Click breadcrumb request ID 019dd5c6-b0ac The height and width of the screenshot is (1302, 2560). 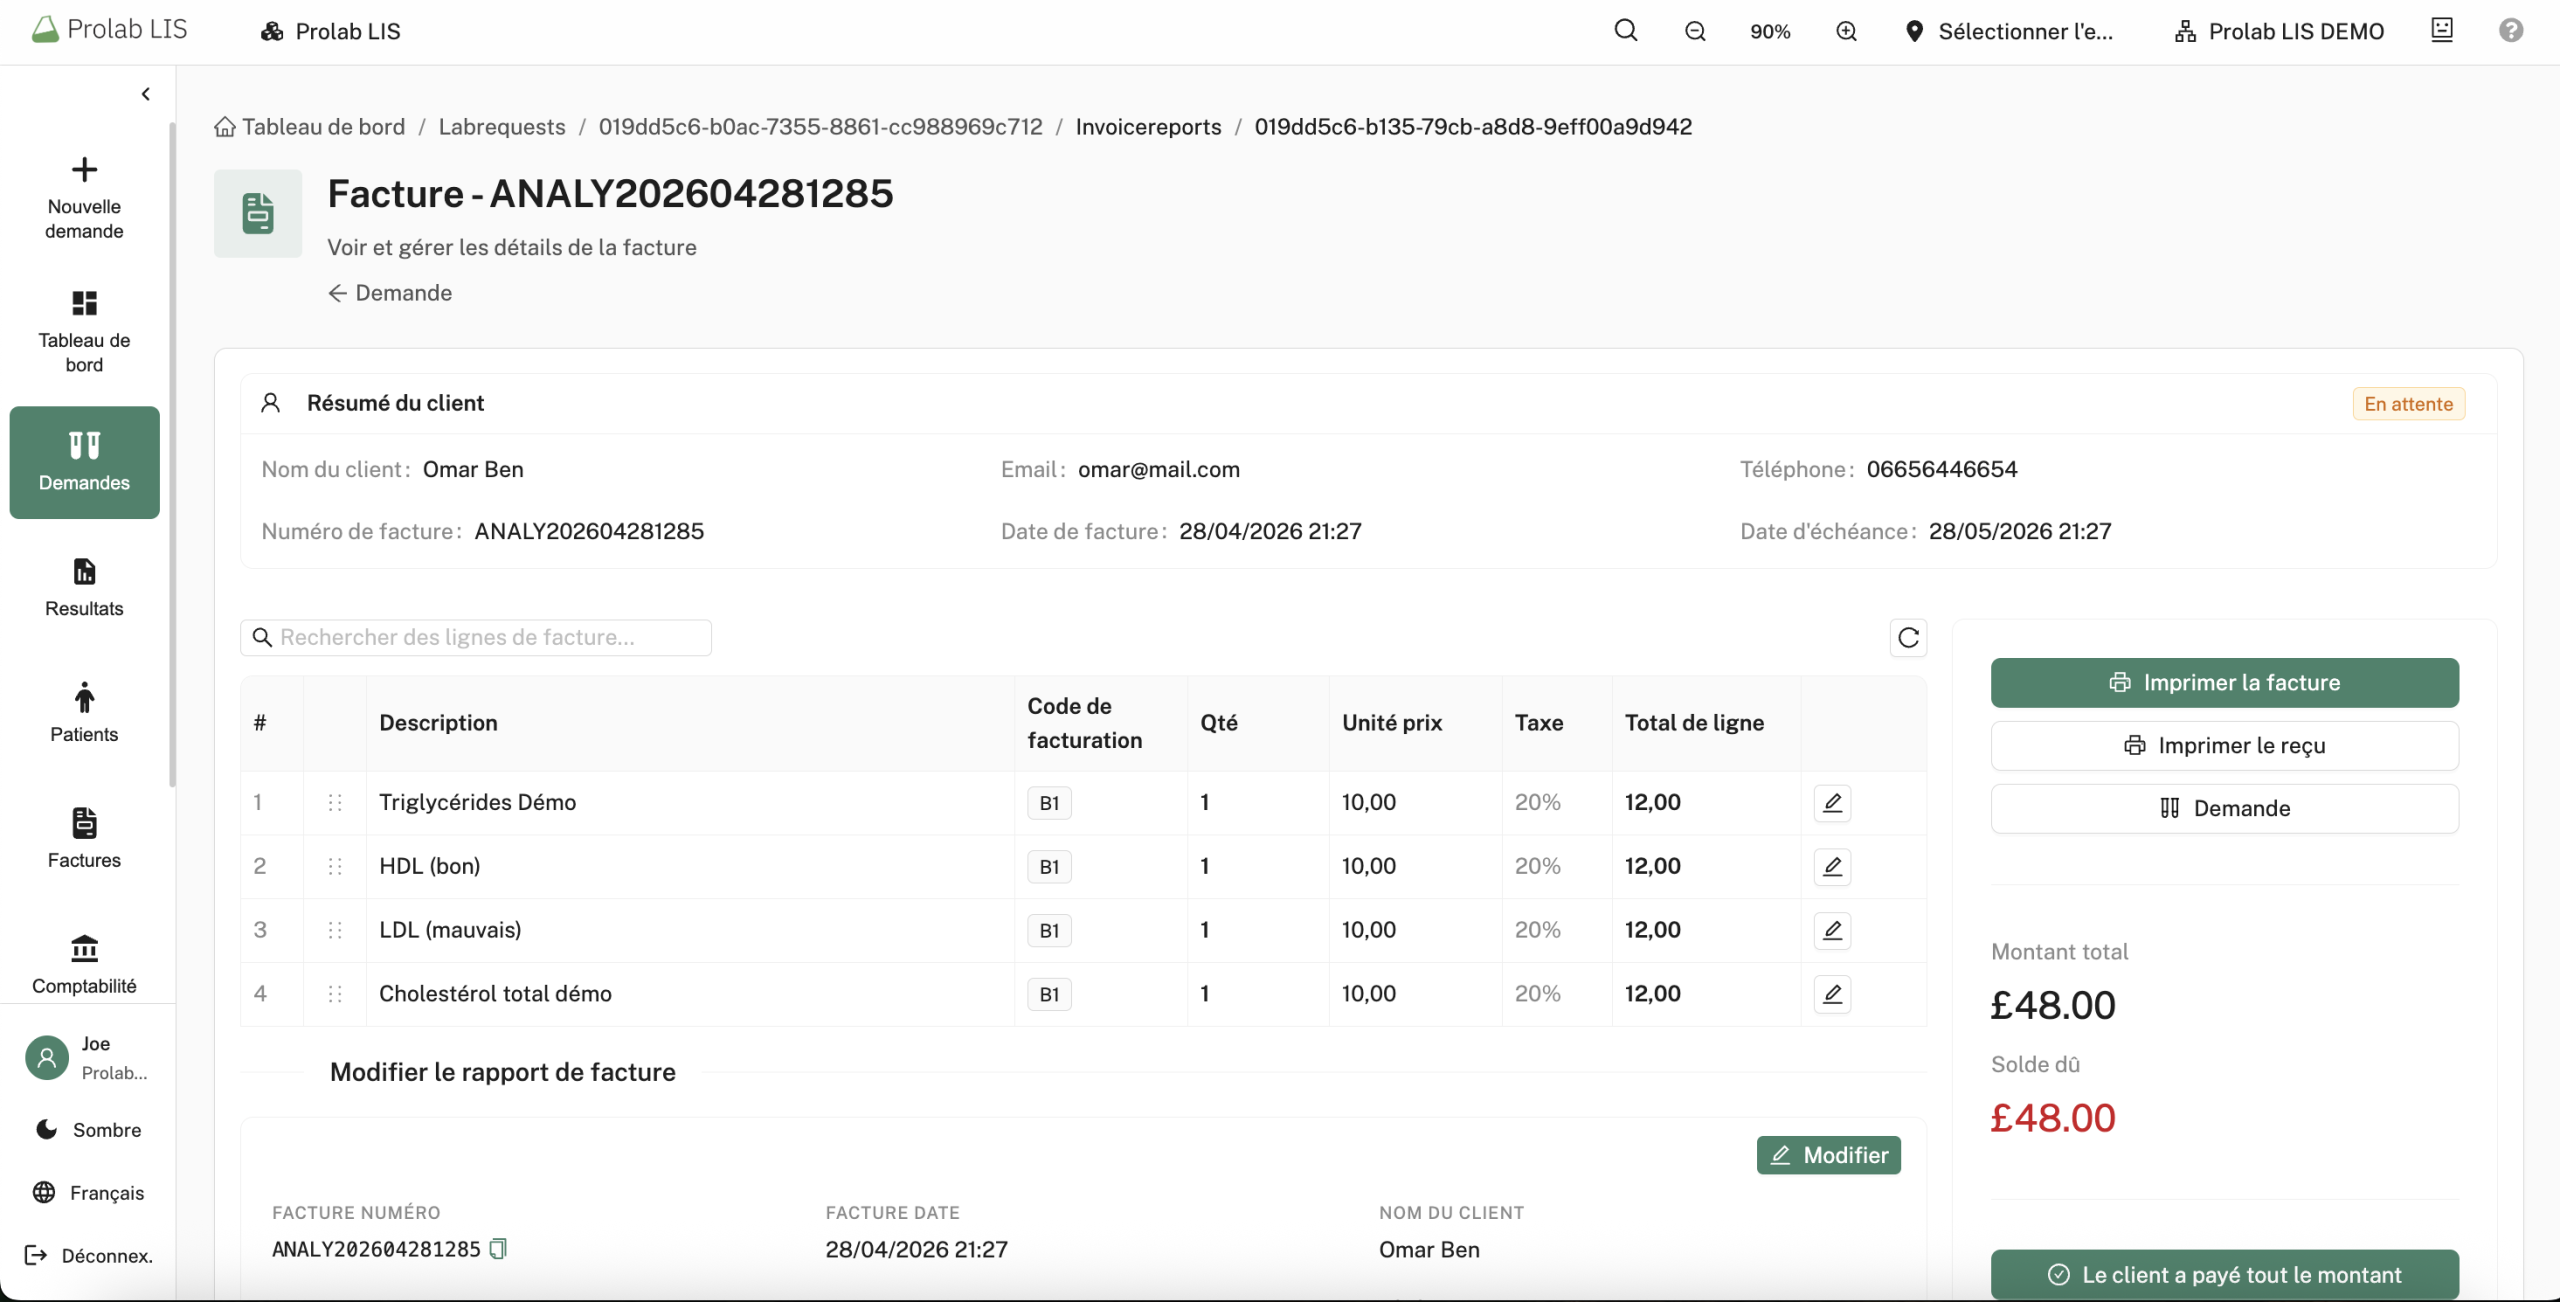click(x=820, y=127)
